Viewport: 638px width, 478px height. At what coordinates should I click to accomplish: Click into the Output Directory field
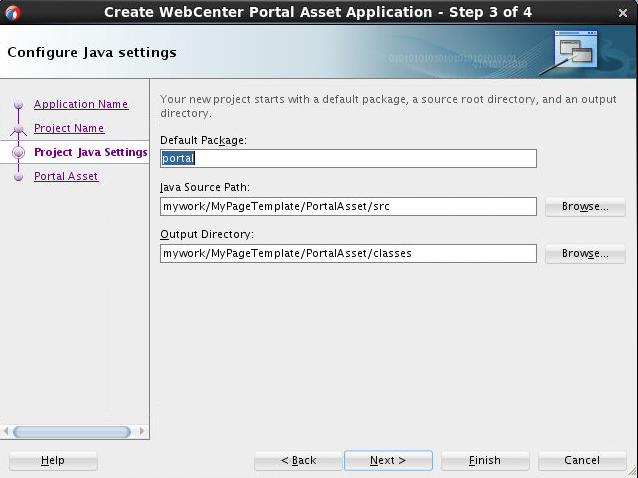(x=348, y=253)
